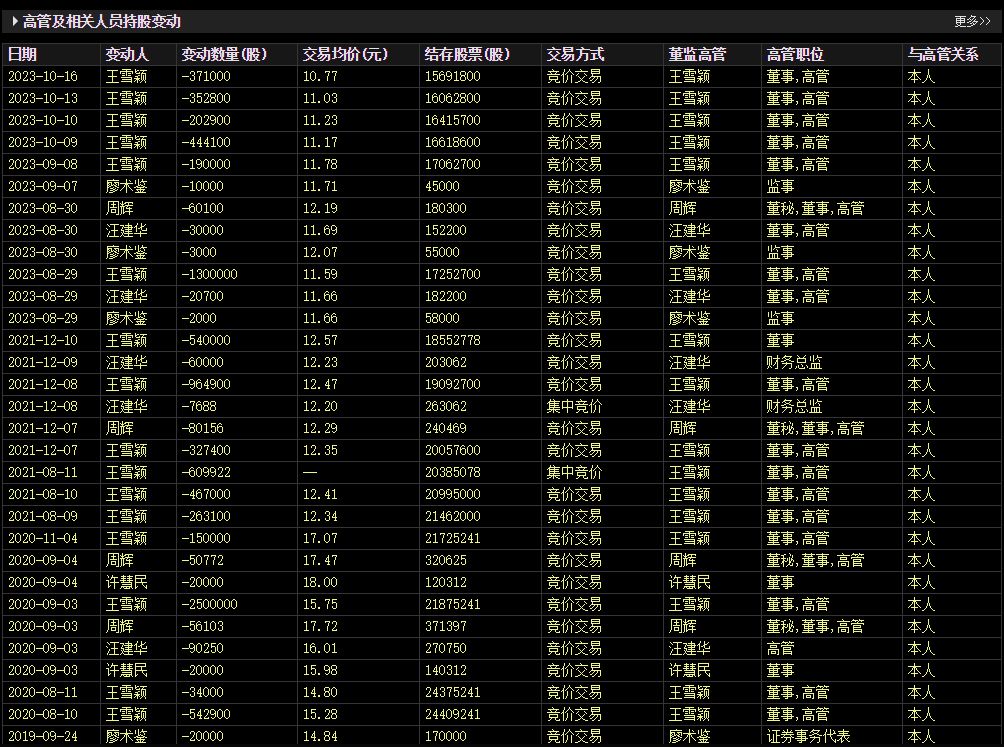The width and height of the screenshot is (1004, 747).
Task: Click the change amount -80156
Action: pyautogui.click(x=202, y=428)
